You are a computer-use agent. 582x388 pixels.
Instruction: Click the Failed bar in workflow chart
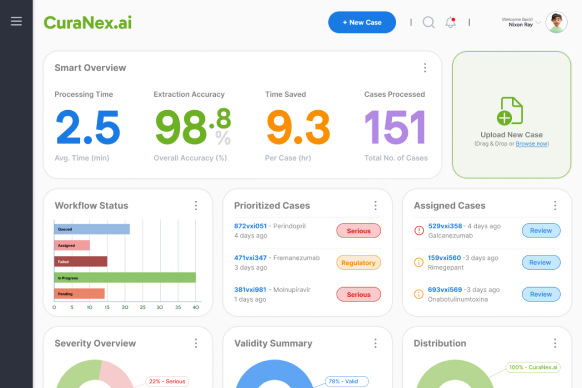81,261
